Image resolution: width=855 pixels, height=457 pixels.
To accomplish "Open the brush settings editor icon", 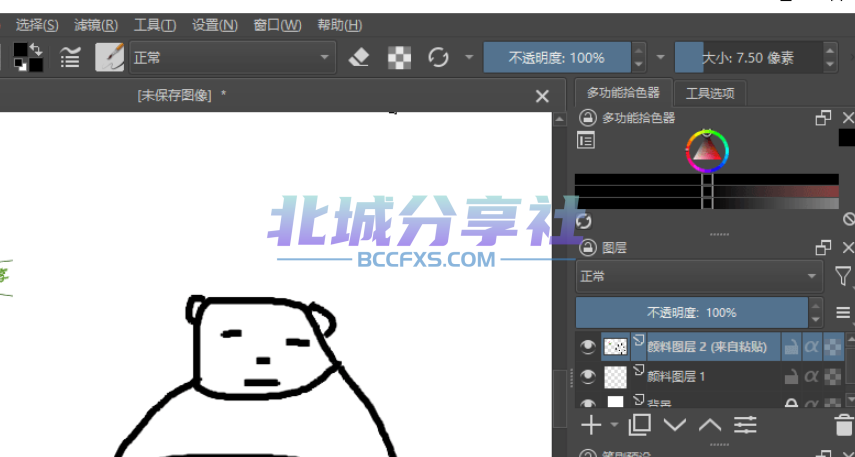I will click(70, 57).
